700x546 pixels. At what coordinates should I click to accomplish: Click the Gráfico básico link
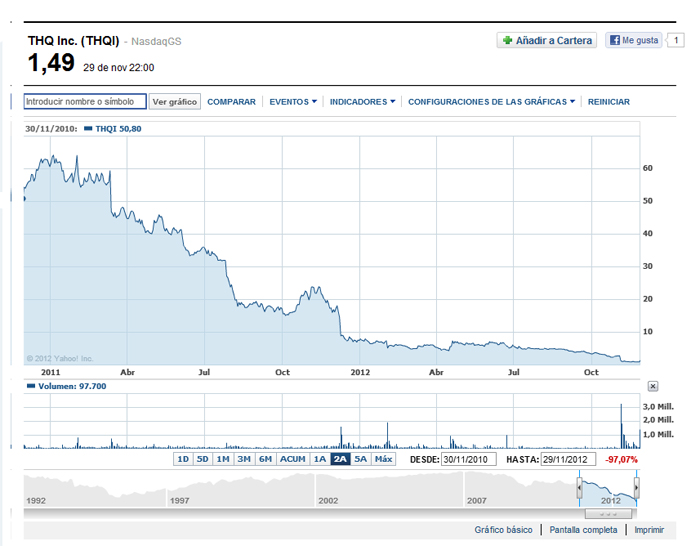(503, 530)
